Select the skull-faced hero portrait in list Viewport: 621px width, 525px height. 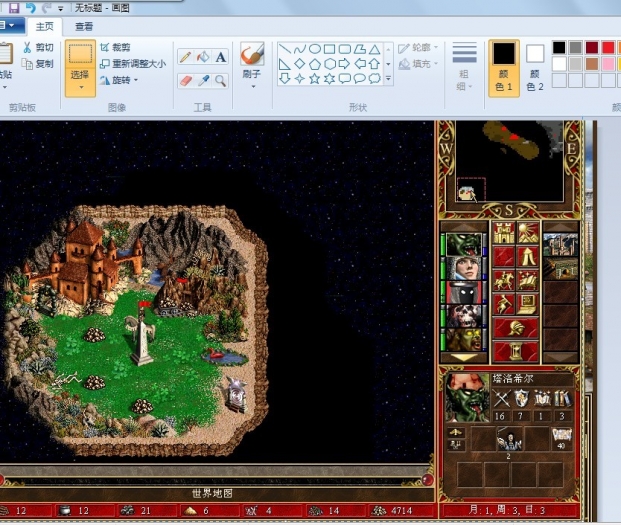(464, 316)
